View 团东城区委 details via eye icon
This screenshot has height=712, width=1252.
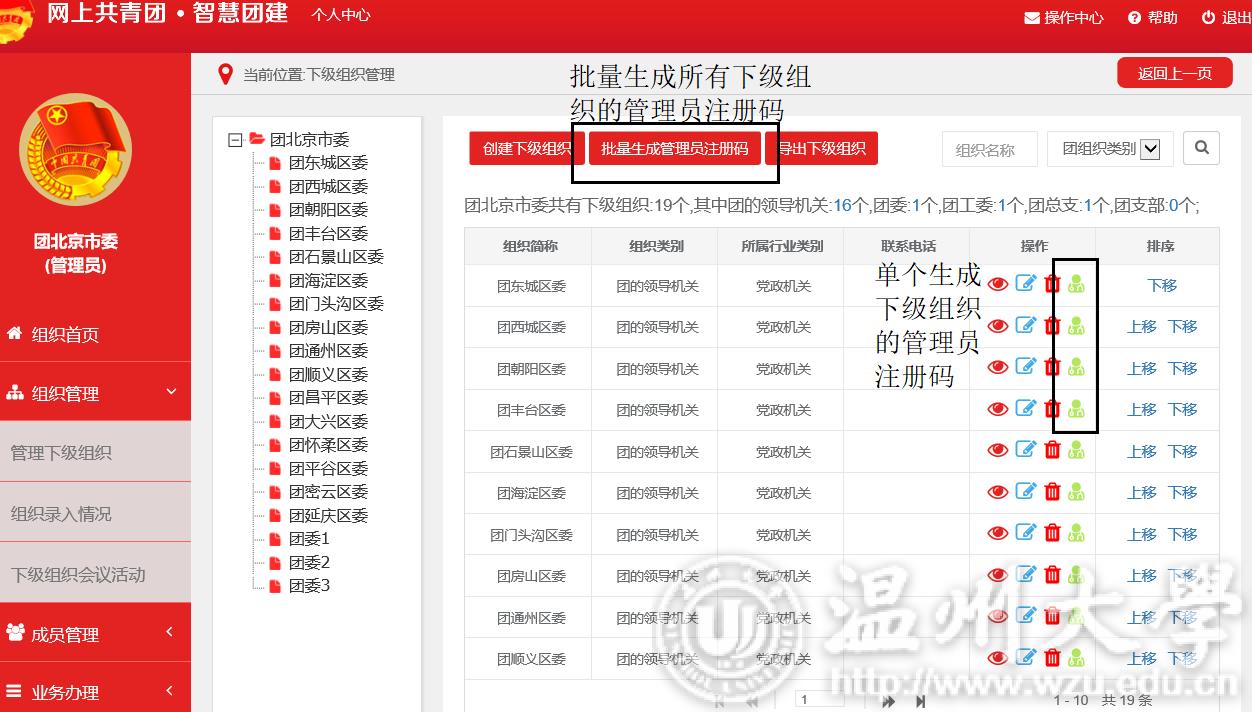[x=997, y=285]
